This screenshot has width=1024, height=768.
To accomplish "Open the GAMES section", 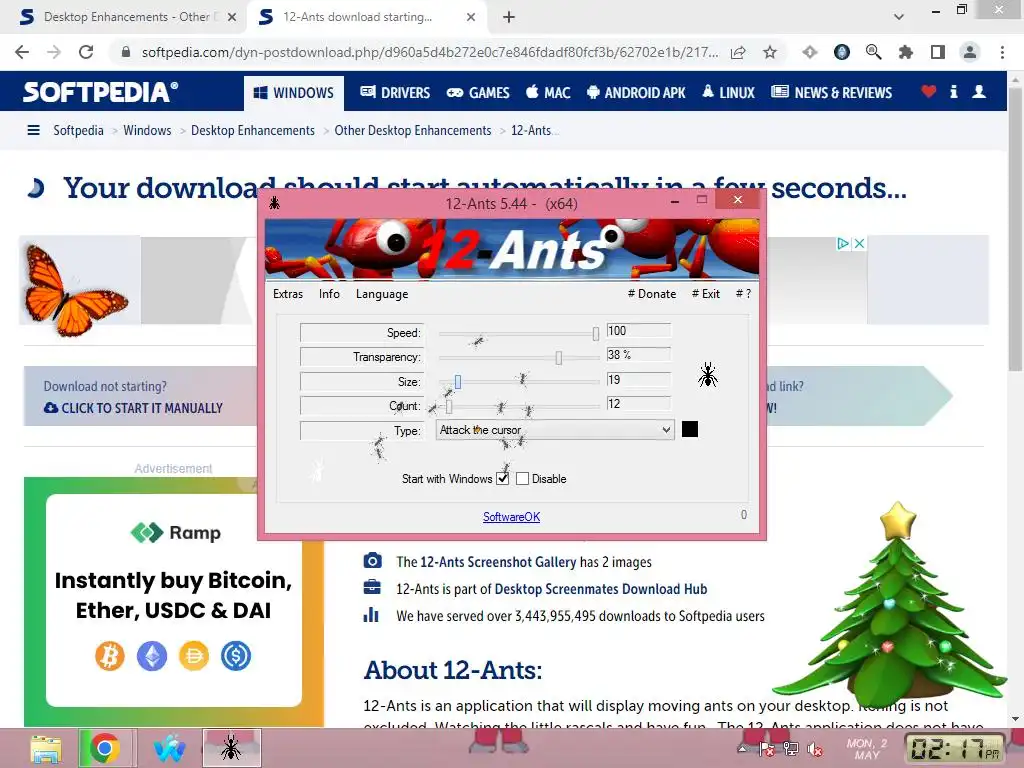I will pyautogui.click(x=478, y=93).
